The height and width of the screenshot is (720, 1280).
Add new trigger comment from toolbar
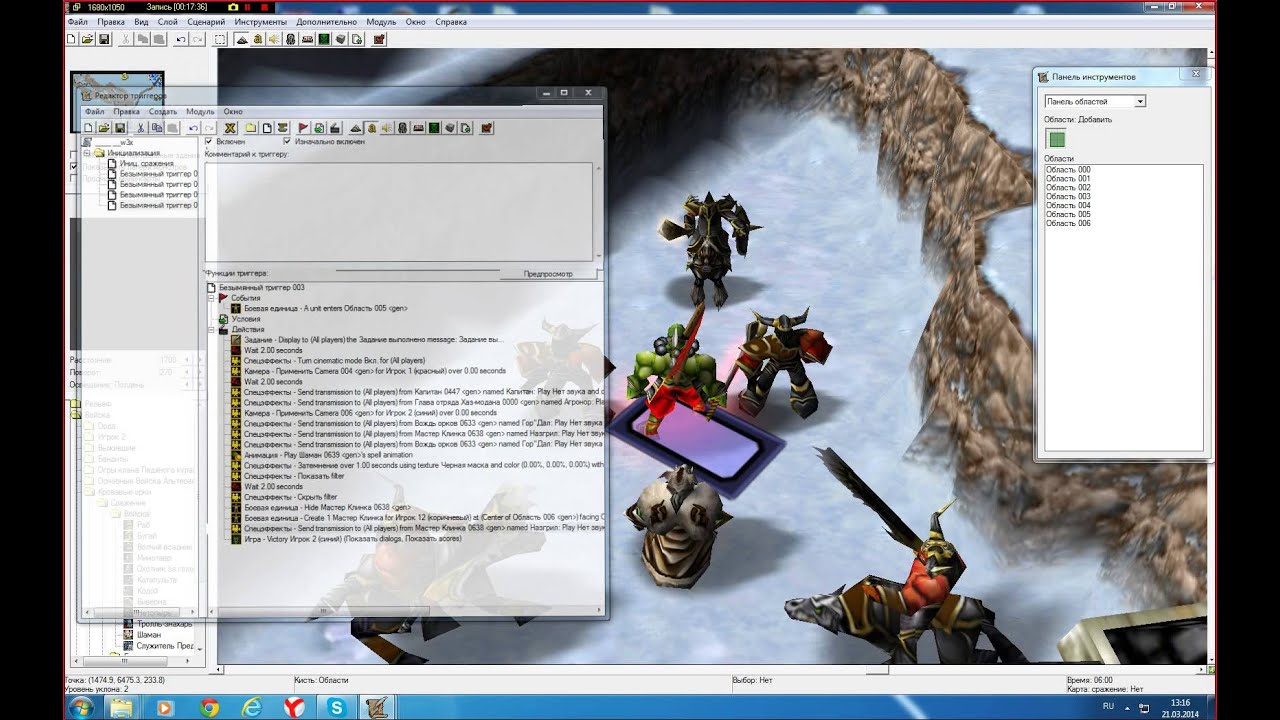pos(283,128)
